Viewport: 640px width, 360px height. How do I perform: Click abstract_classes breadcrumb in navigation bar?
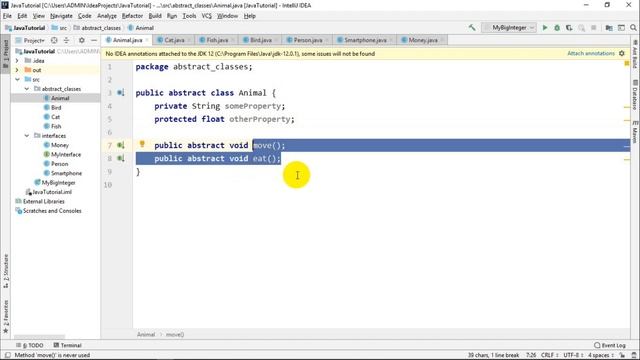pyautogui.click(x=97, y=28)
